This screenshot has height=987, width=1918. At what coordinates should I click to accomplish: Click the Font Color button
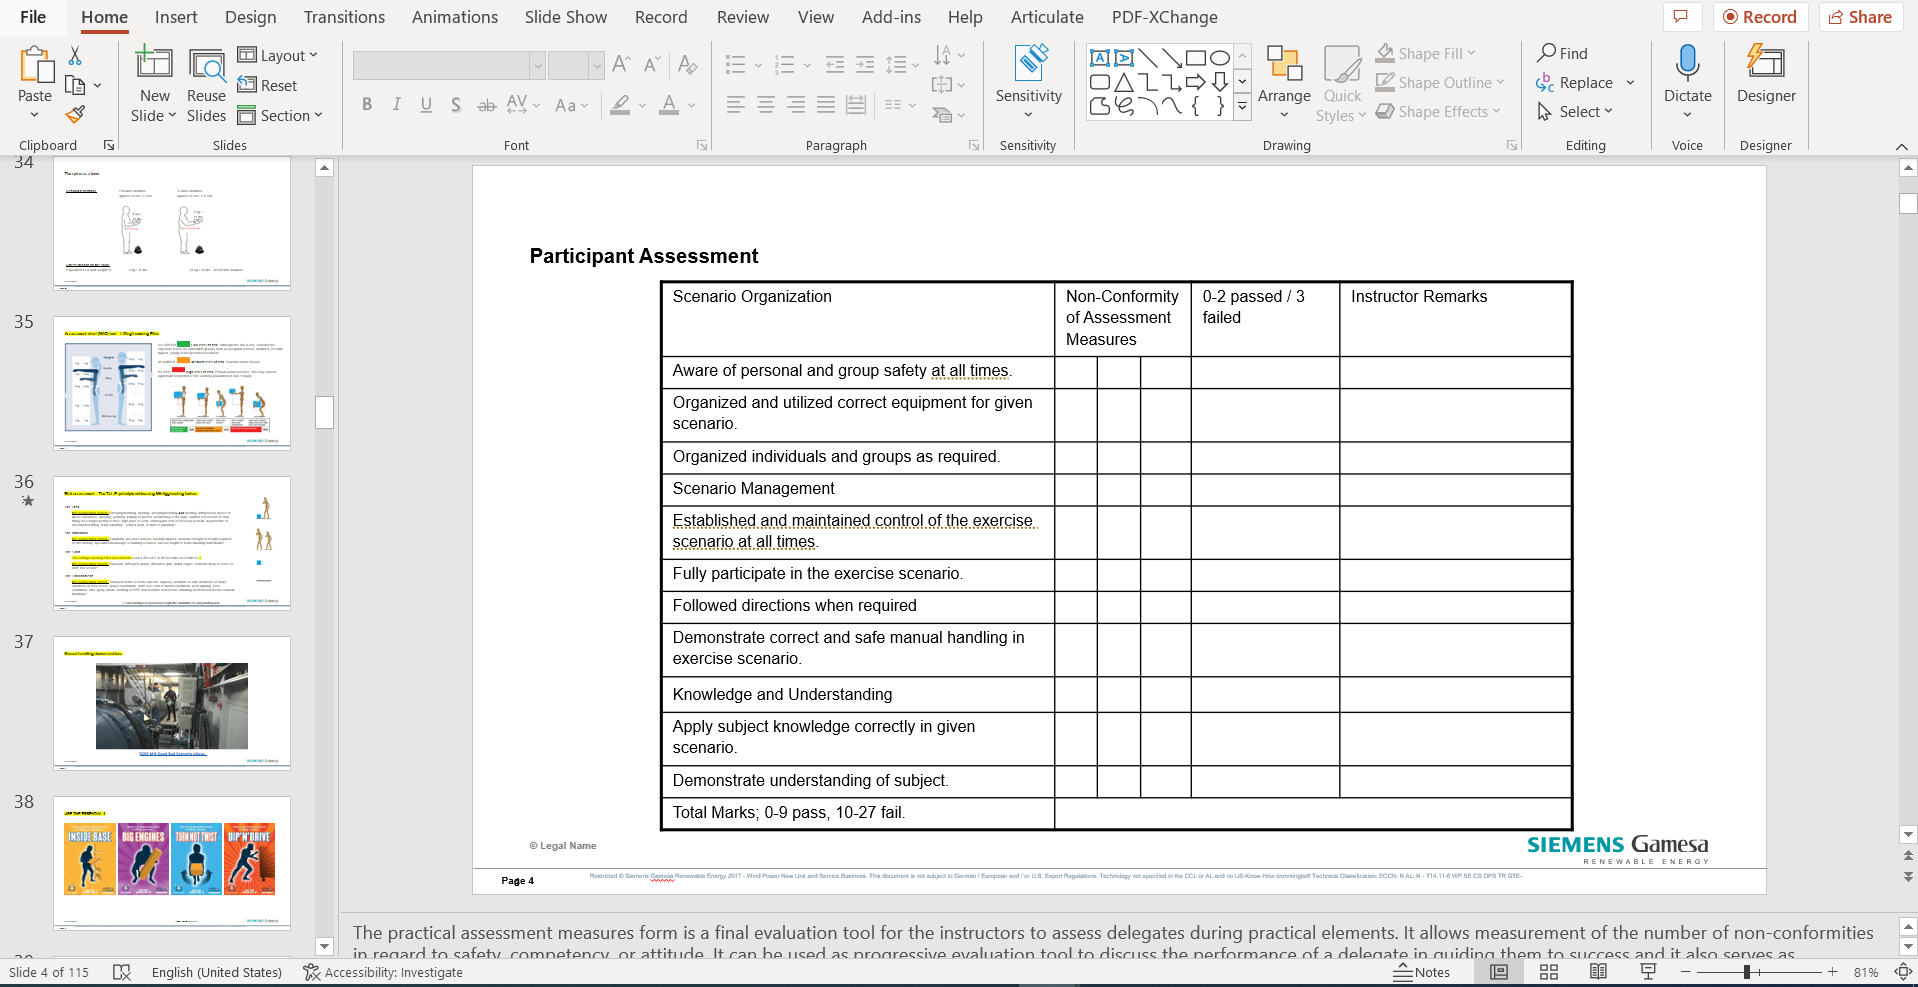pyautogui.click(x=669, y=105)
